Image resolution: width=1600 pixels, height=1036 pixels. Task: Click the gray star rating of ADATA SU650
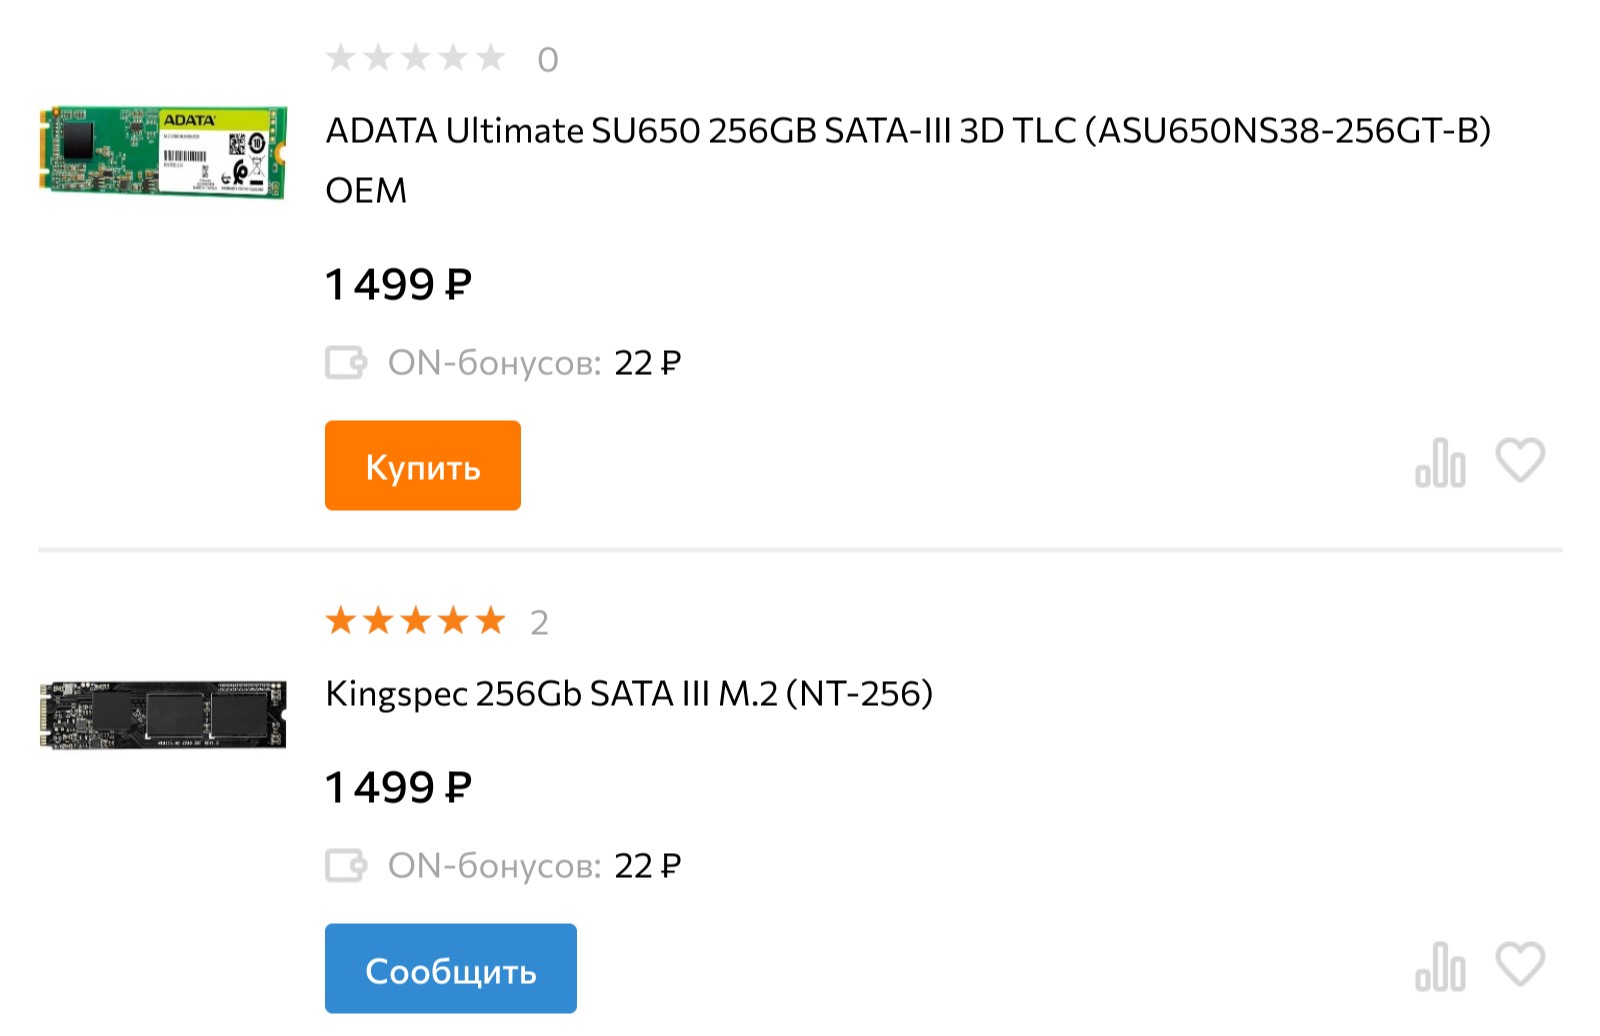[415, 58]
